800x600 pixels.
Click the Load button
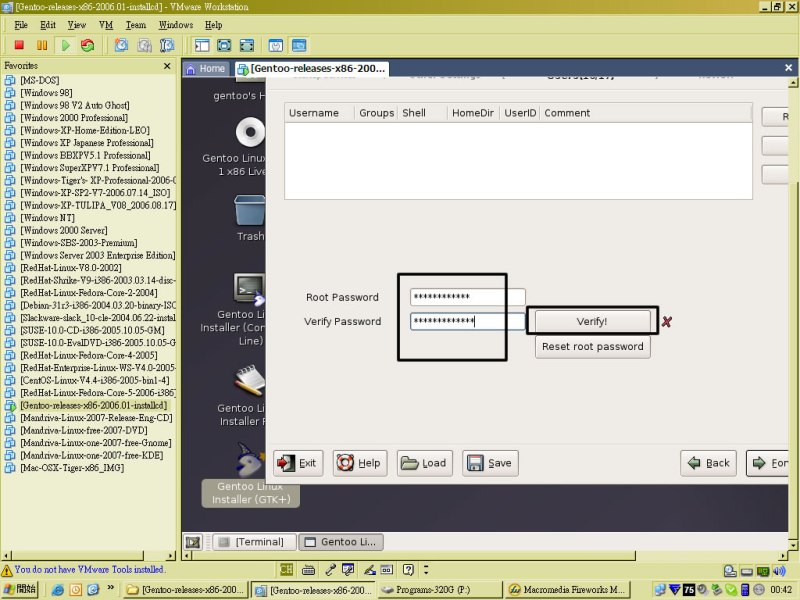(424, 463)
